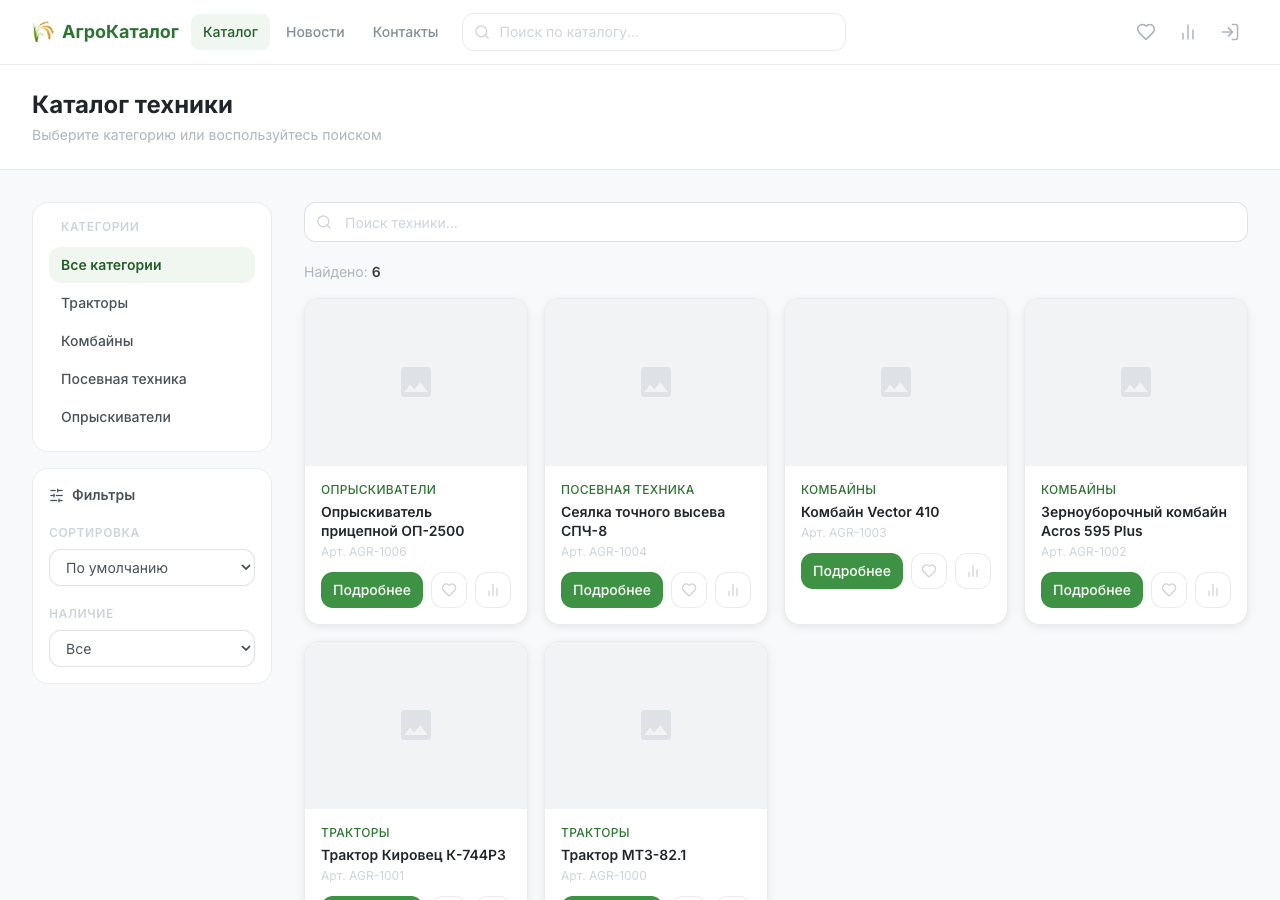Select the Все категории category

click(x=152, y=265)
